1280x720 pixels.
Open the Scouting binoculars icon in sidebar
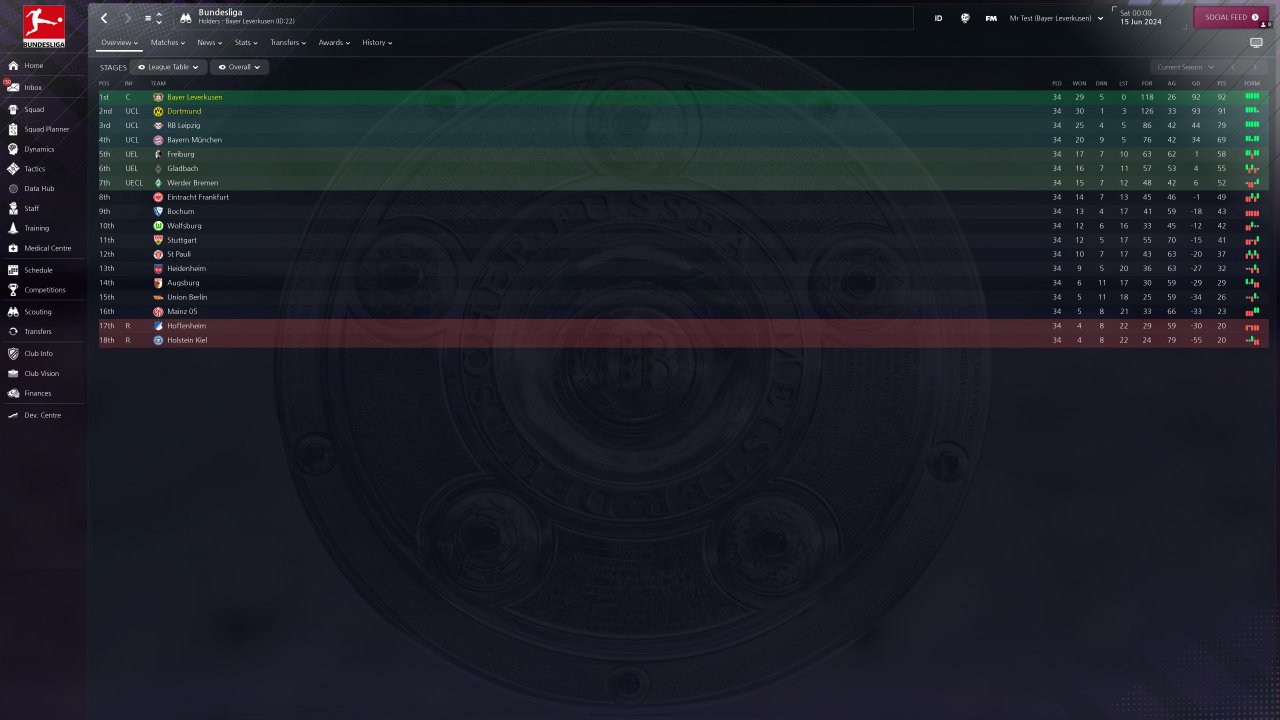coord(13,312)
